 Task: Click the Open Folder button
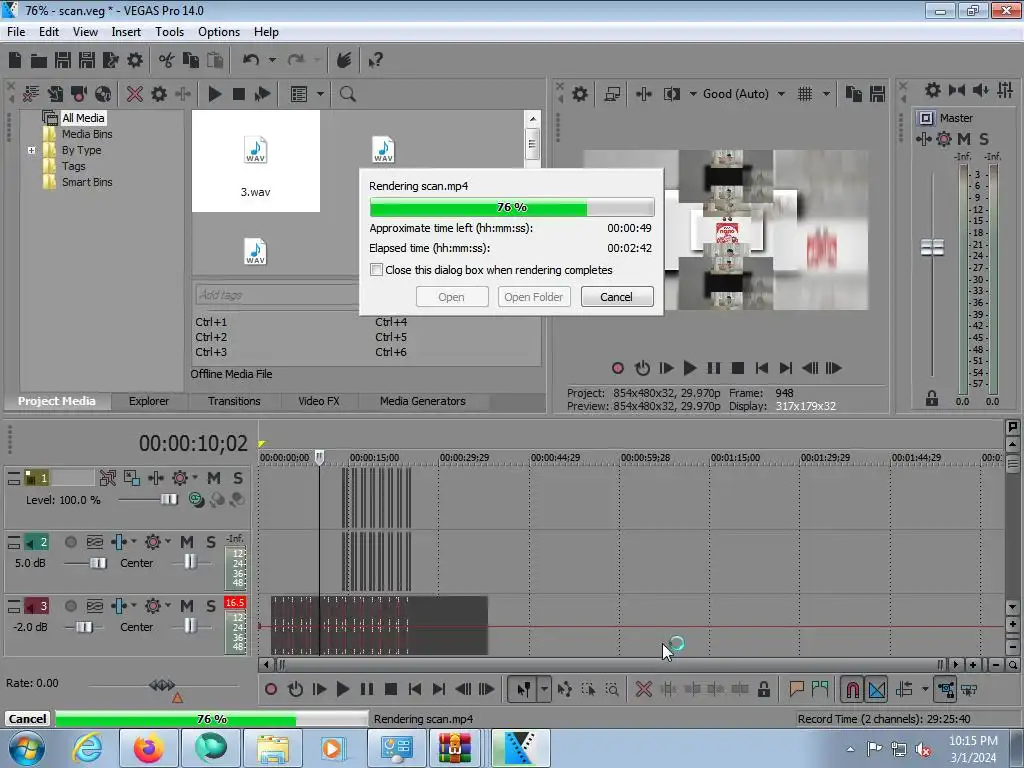click(x=534, y=297)
